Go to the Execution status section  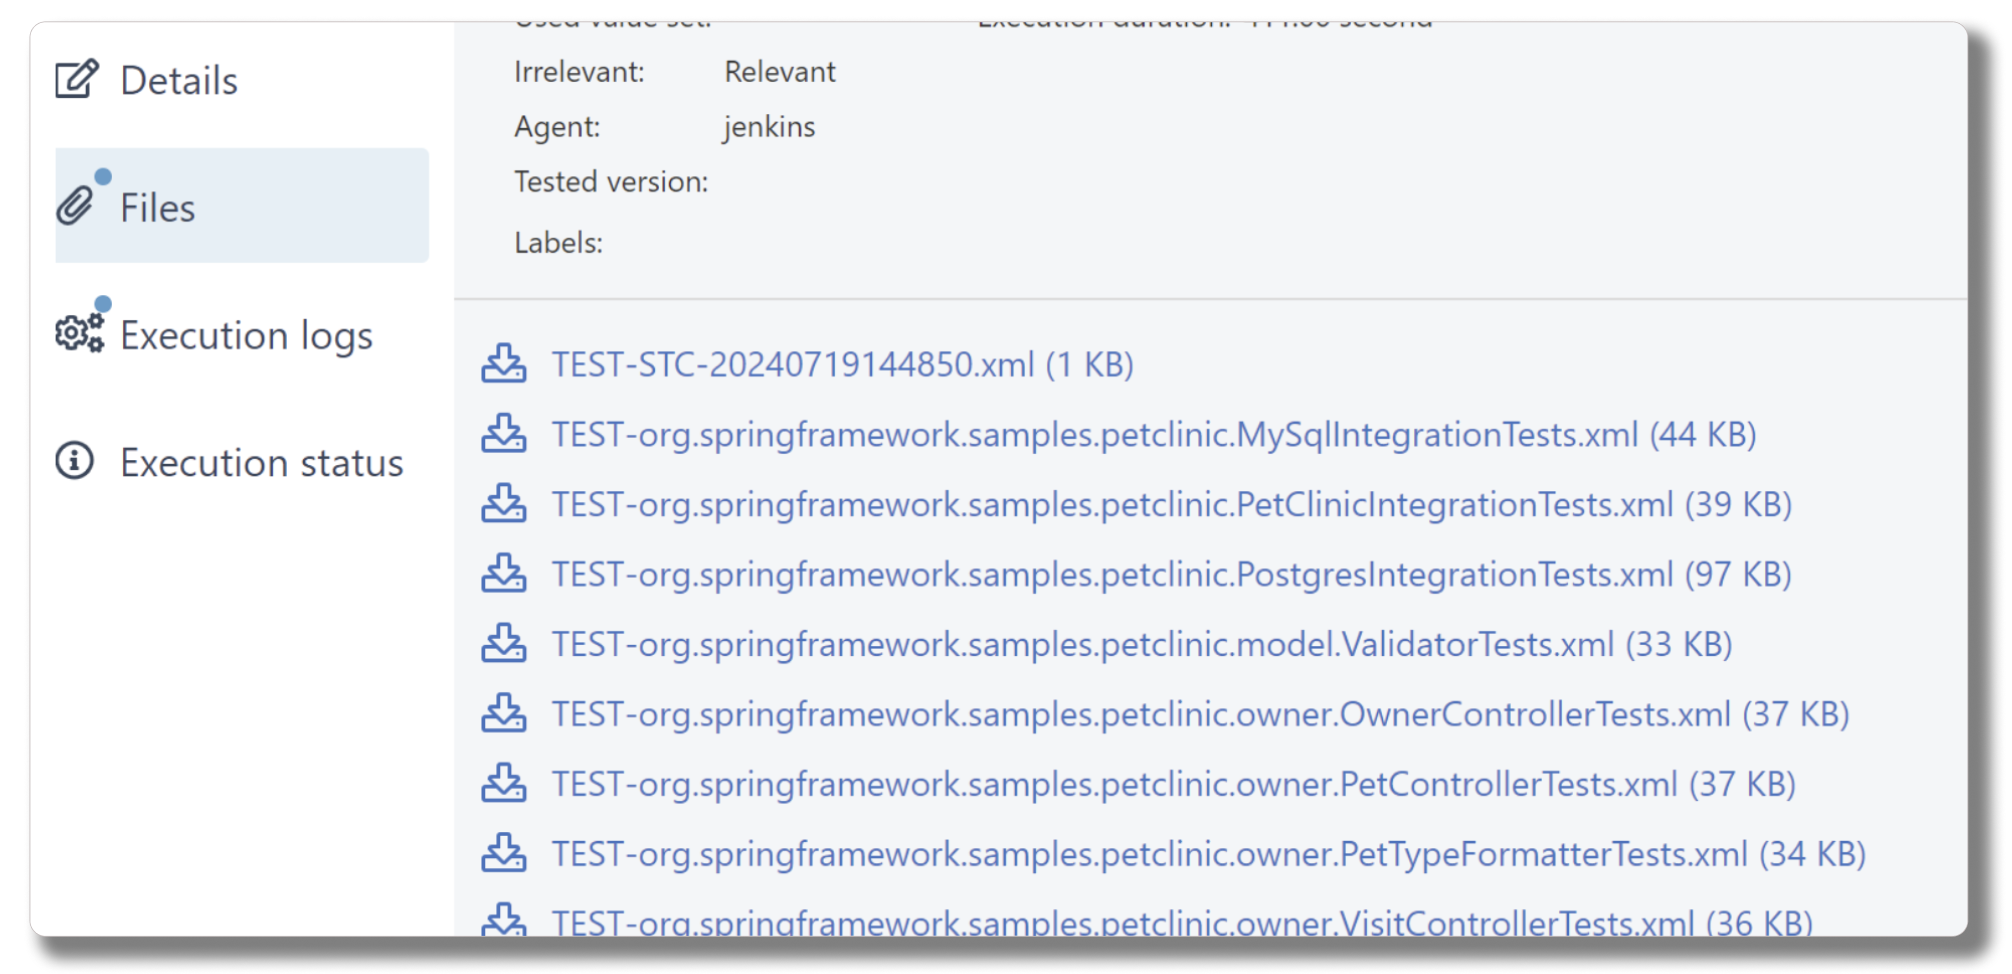261,463
